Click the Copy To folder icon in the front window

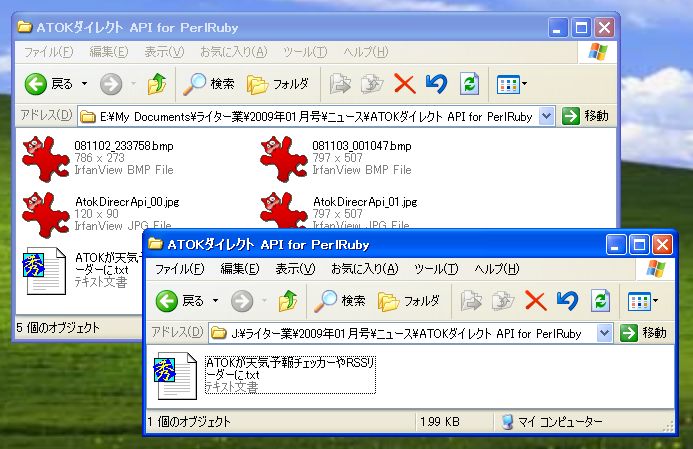503,301
